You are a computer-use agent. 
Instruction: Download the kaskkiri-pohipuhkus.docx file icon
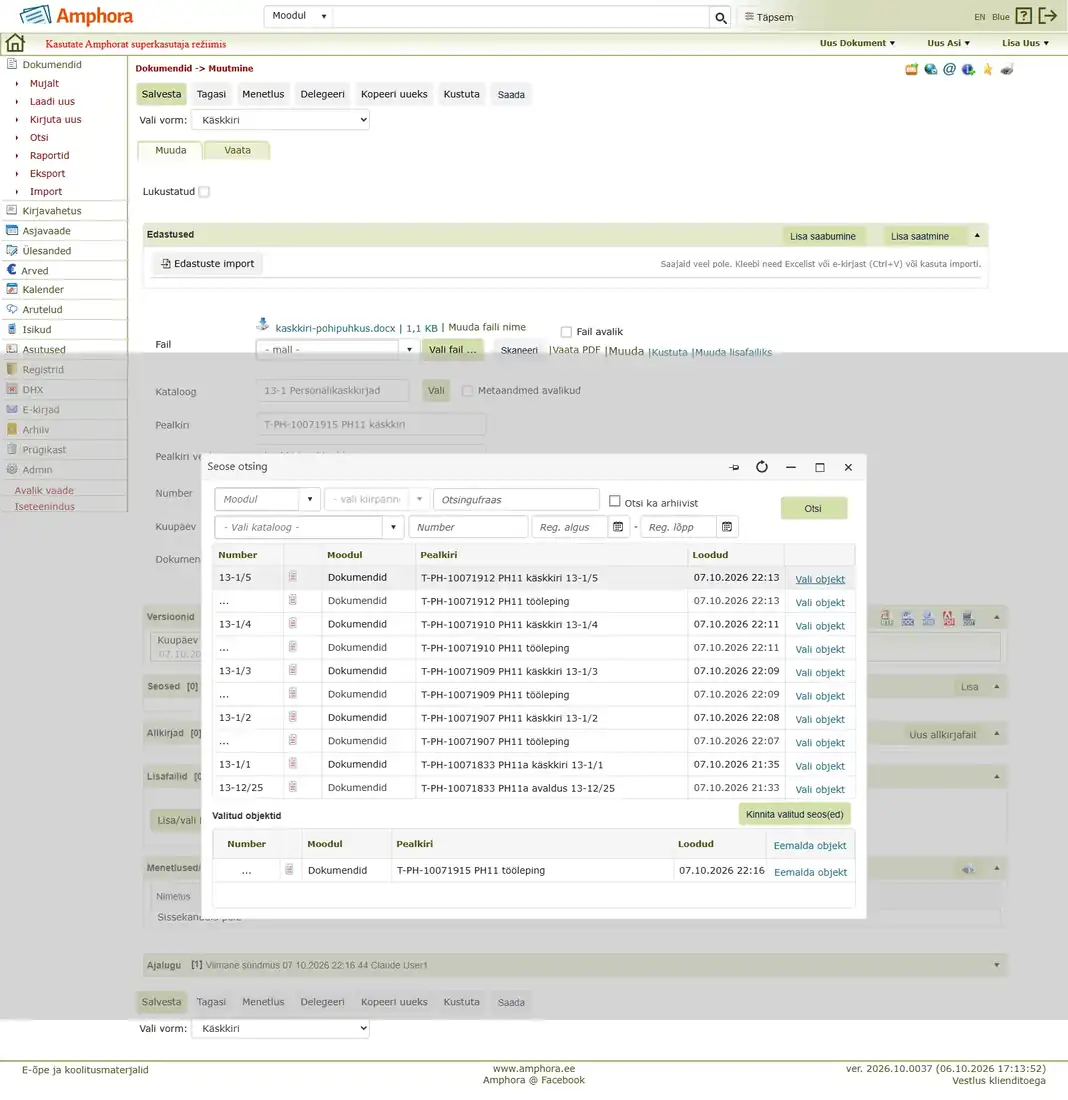(262, 324)
